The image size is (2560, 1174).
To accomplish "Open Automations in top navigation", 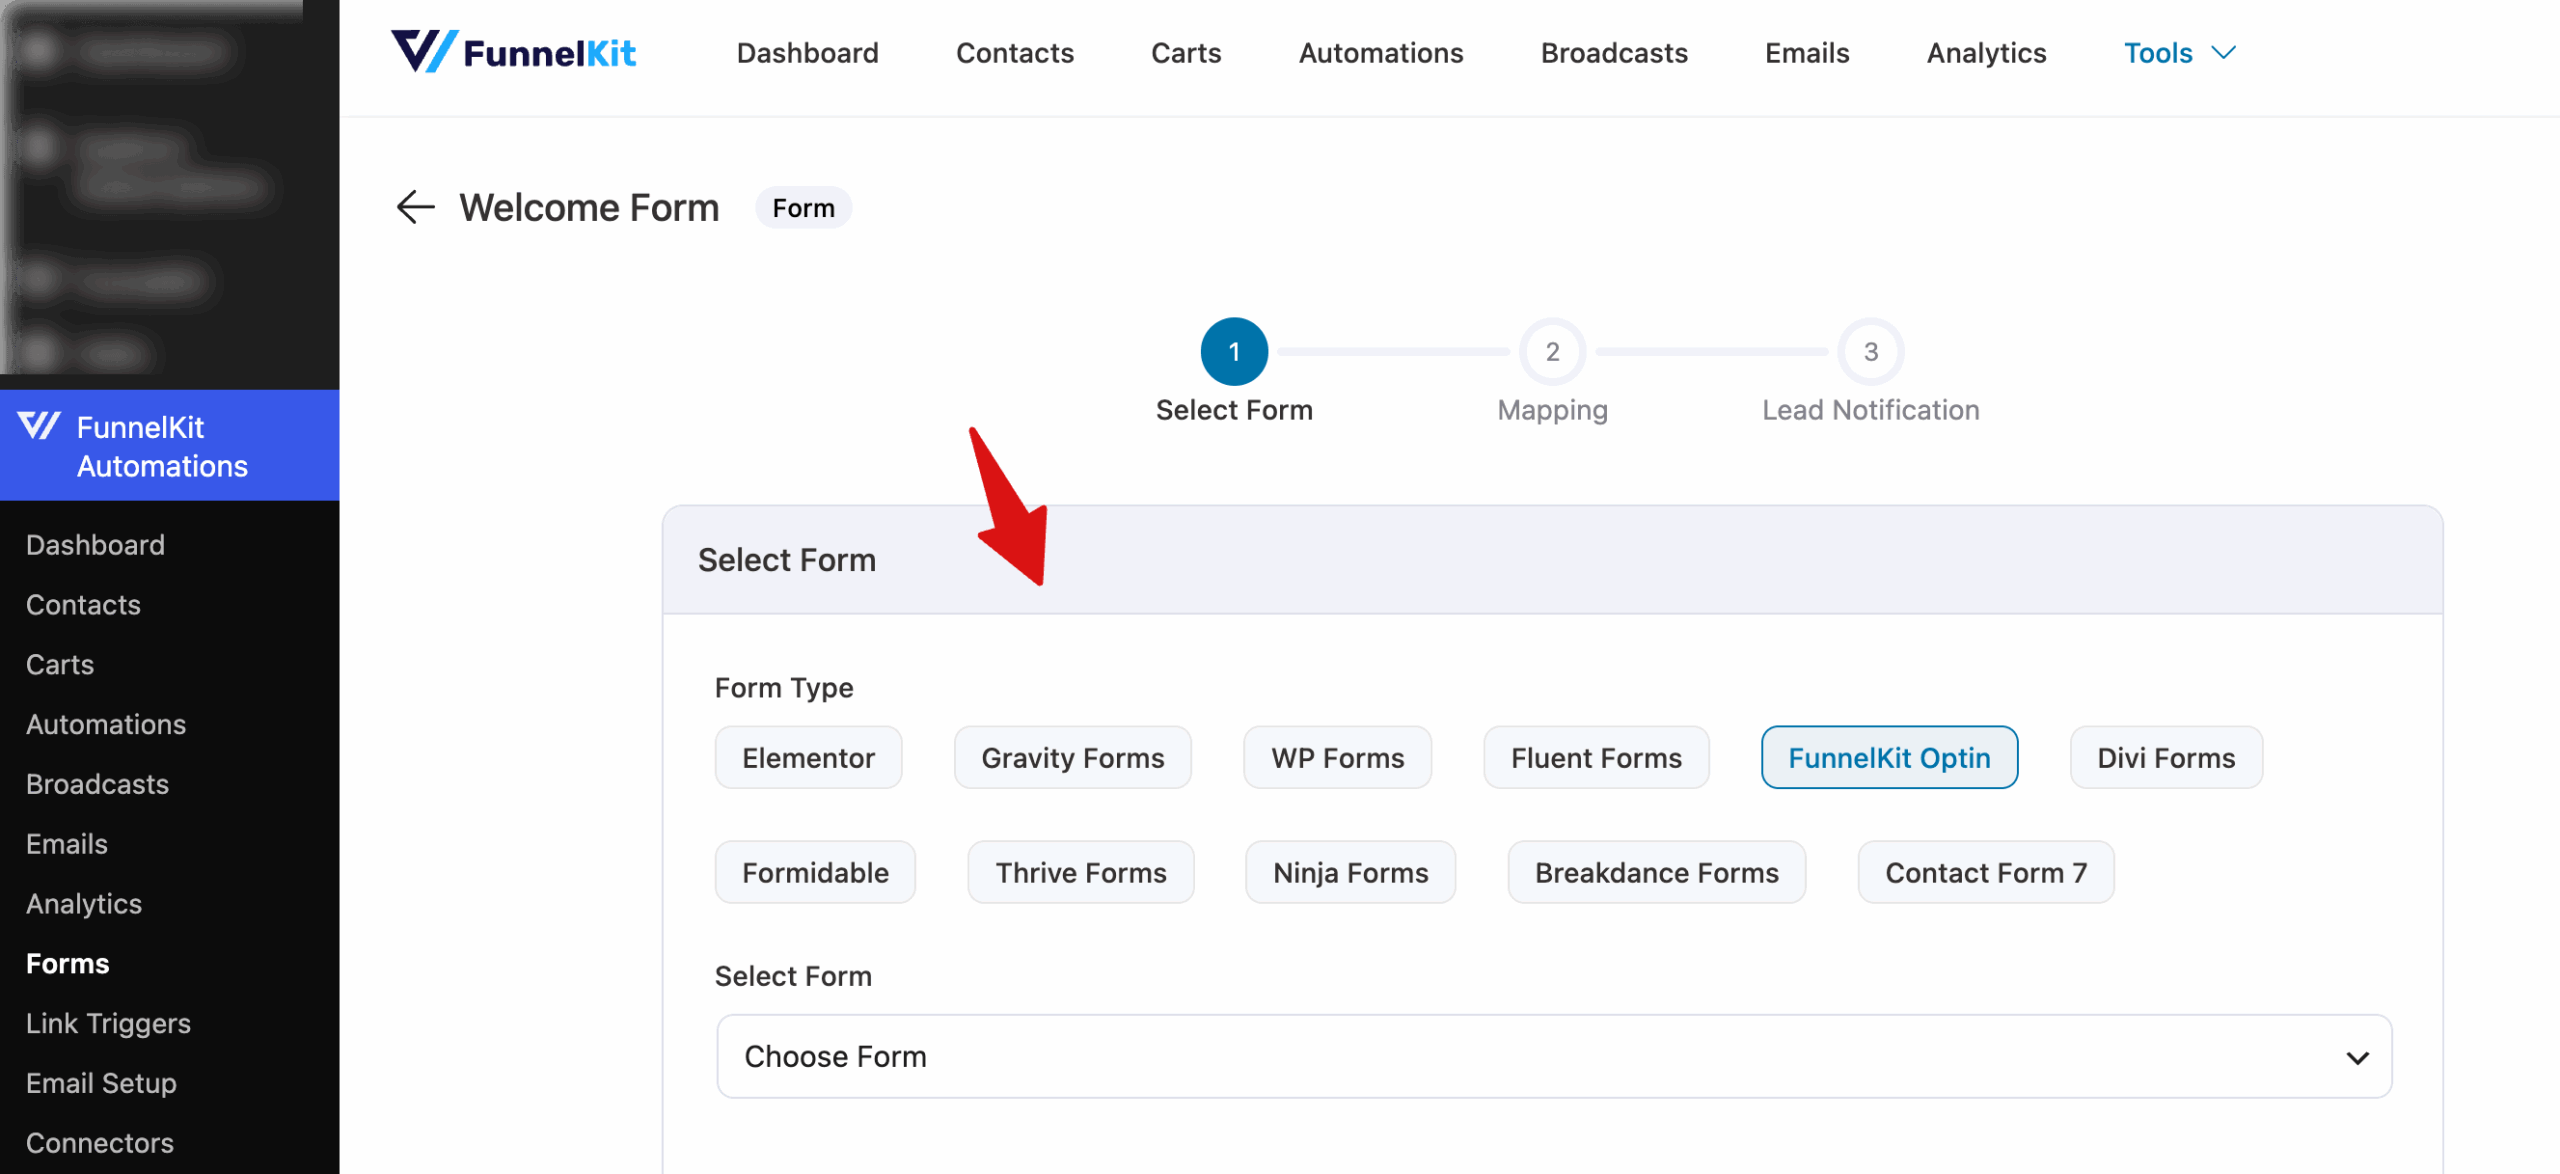I will click(1380, 53).
